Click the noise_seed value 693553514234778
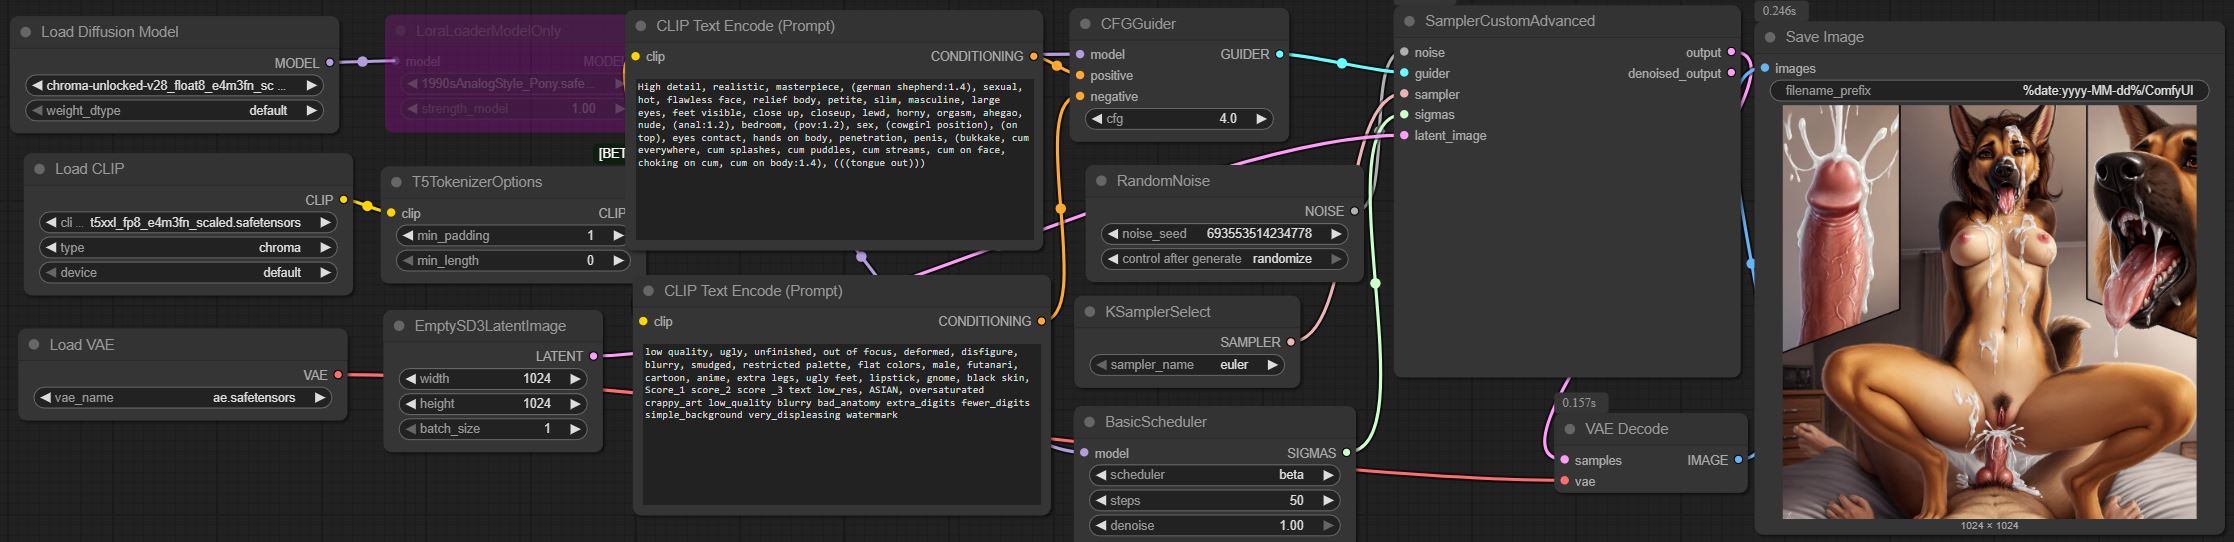Image resolution: width=2234 pixels, height=542 pixels. [1259, 233]
